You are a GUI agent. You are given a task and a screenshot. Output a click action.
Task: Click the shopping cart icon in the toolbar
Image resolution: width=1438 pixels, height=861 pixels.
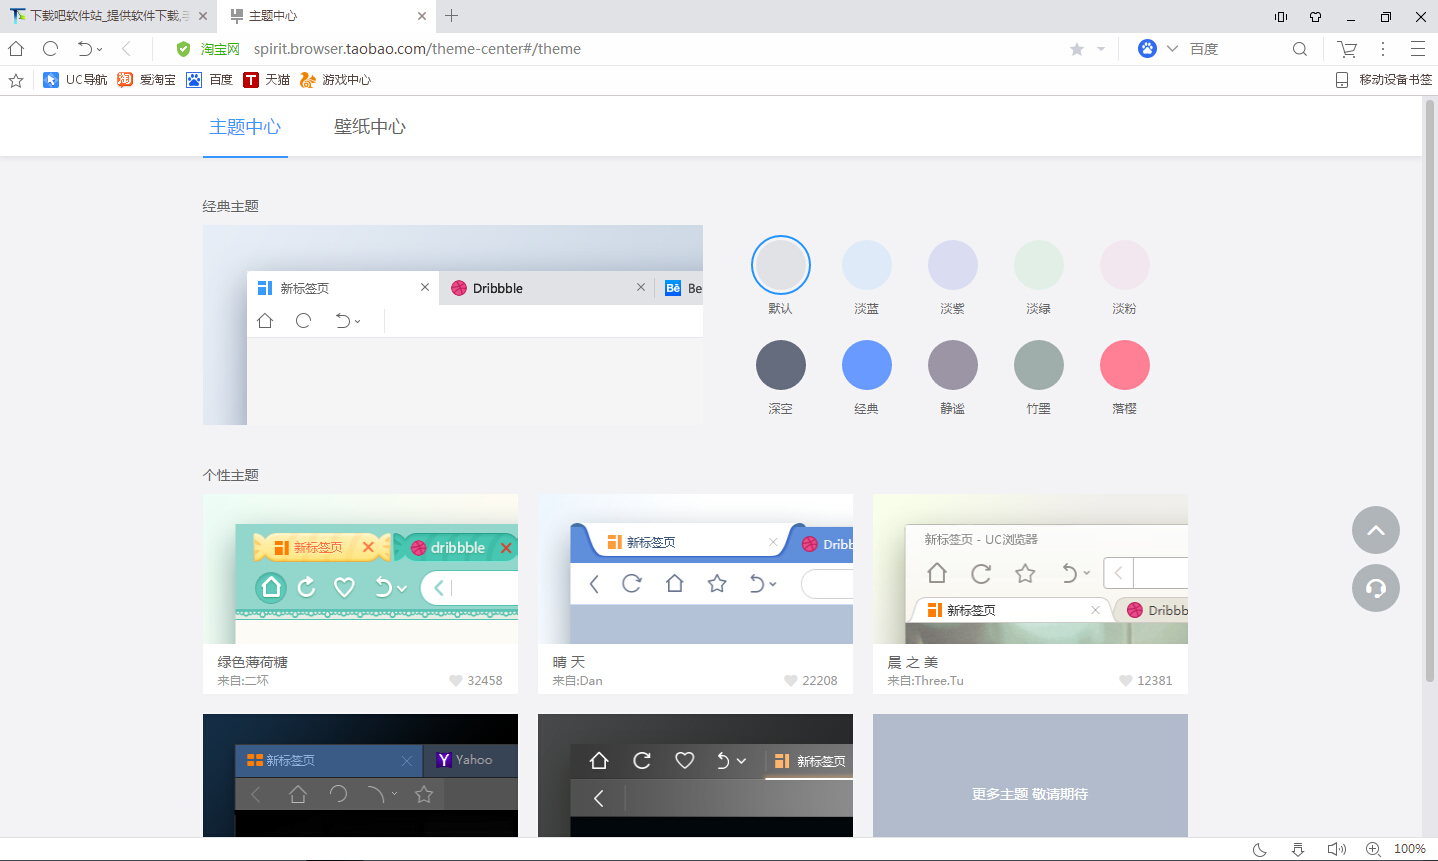1346,48
